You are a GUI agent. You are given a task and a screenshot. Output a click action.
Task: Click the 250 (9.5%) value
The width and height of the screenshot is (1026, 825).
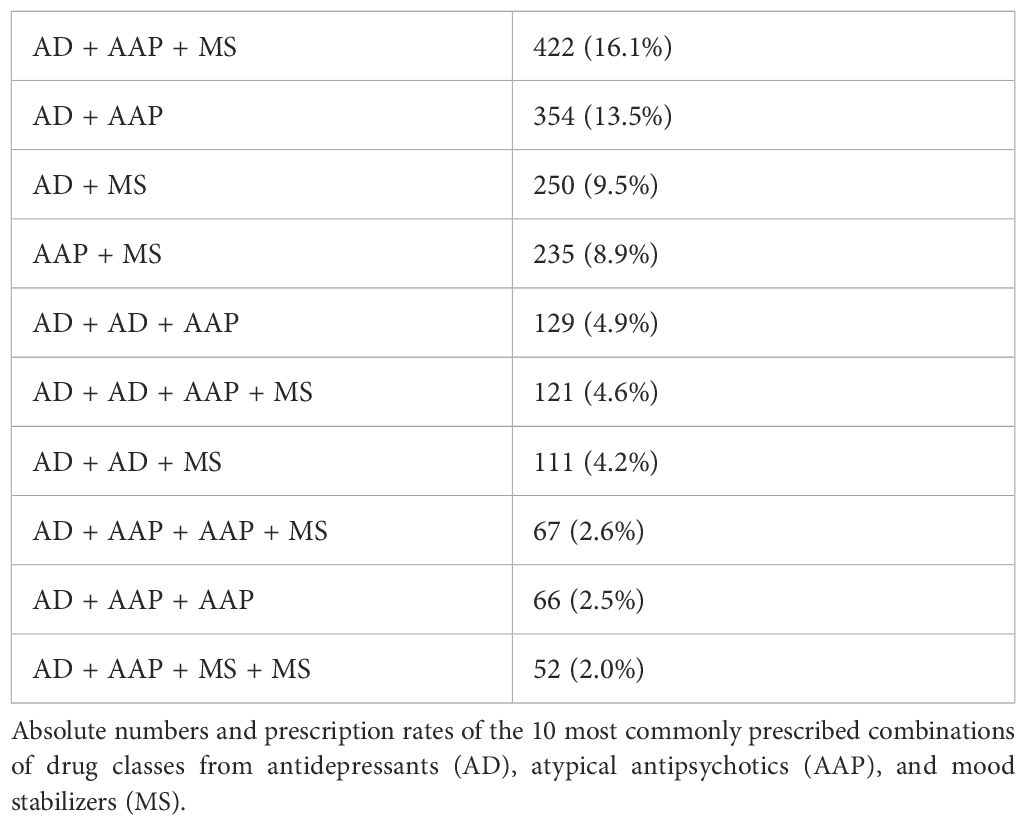click(595, 185)
